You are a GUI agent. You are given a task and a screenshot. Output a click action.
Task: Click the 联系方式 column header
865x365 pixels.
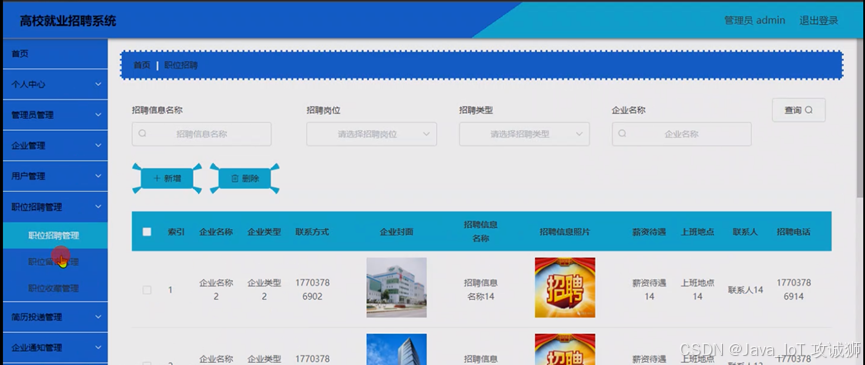[312, 232]
